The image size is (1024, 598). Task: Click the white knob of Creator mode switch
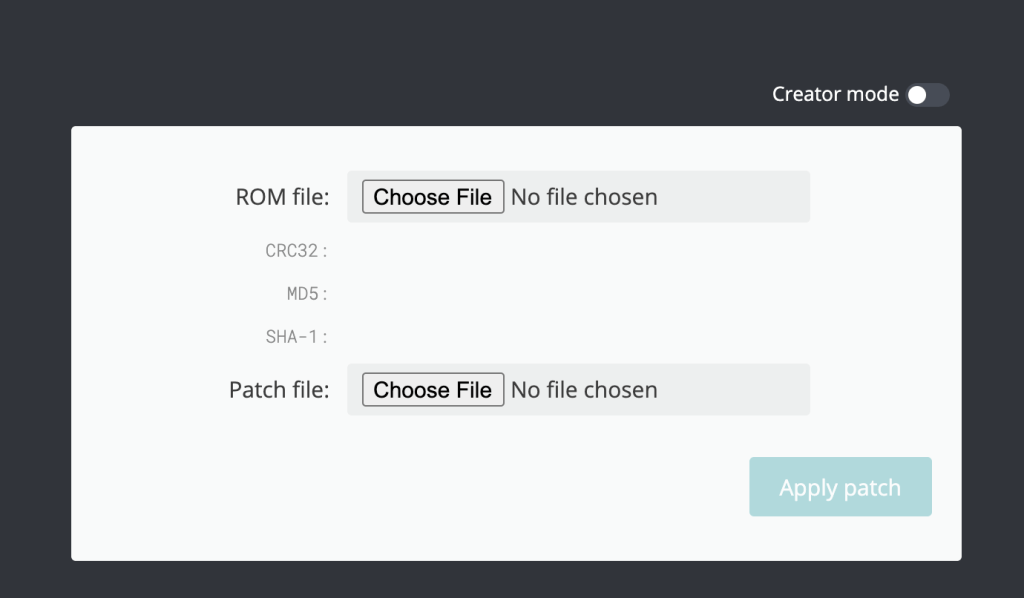[x=917, y=95]
